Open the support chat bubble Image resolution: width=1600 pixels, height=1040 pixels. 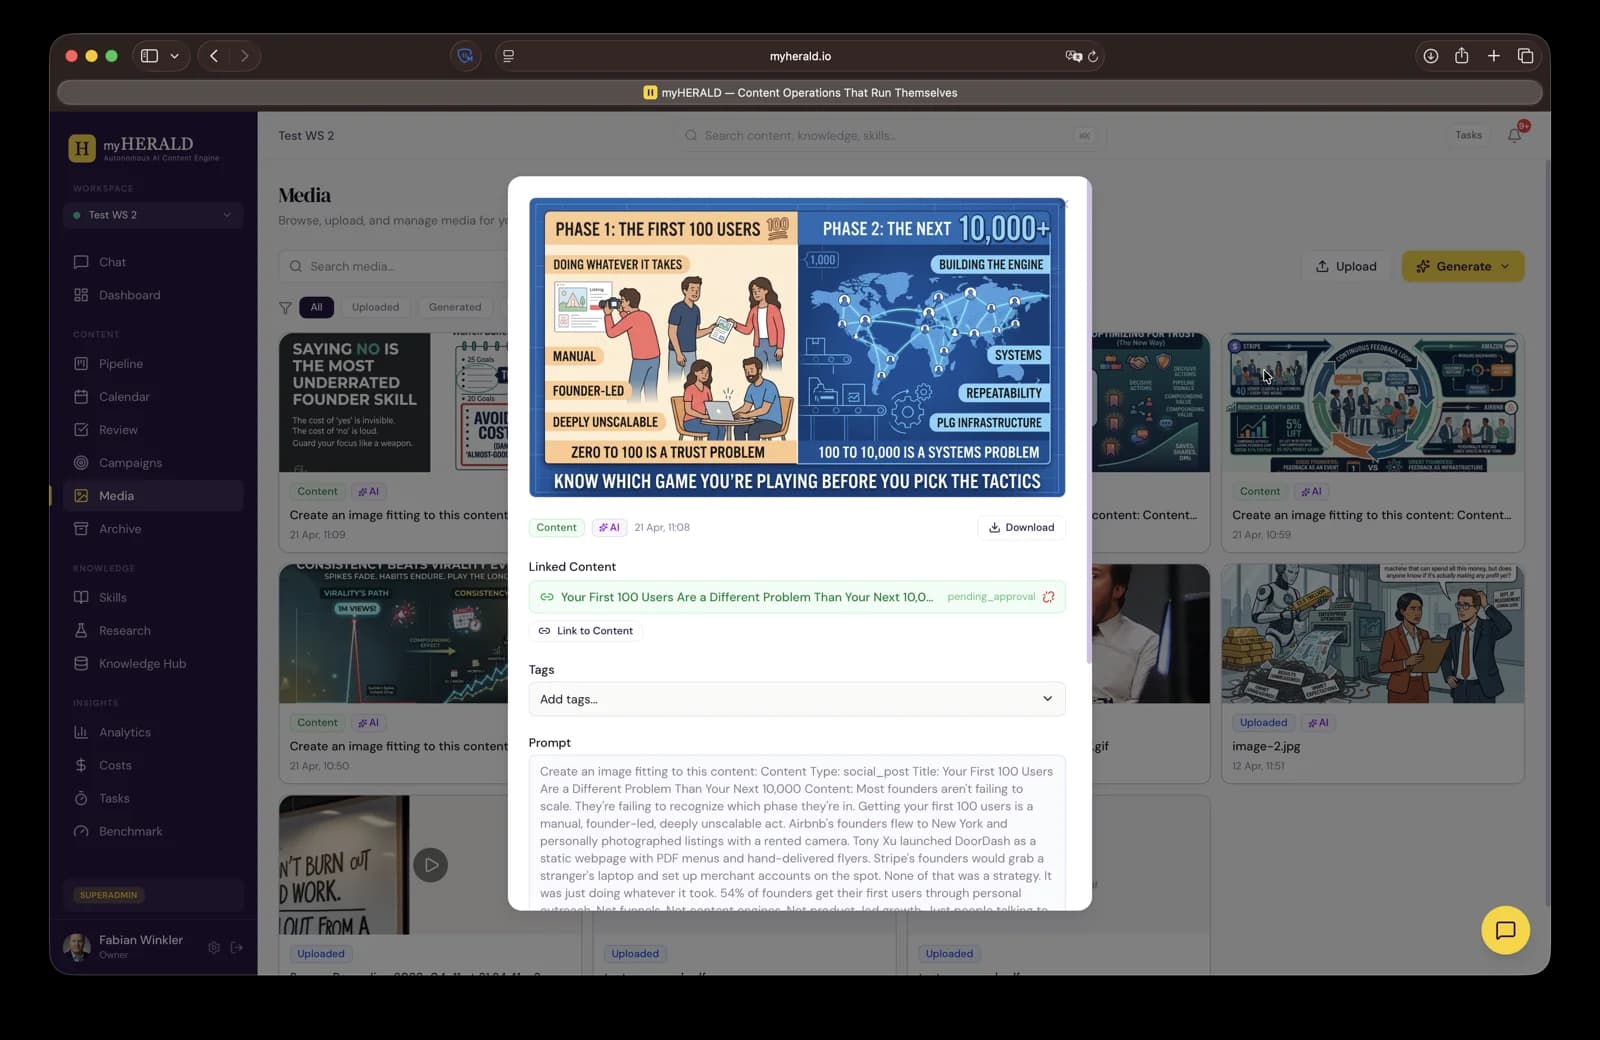pos(1505,930)
